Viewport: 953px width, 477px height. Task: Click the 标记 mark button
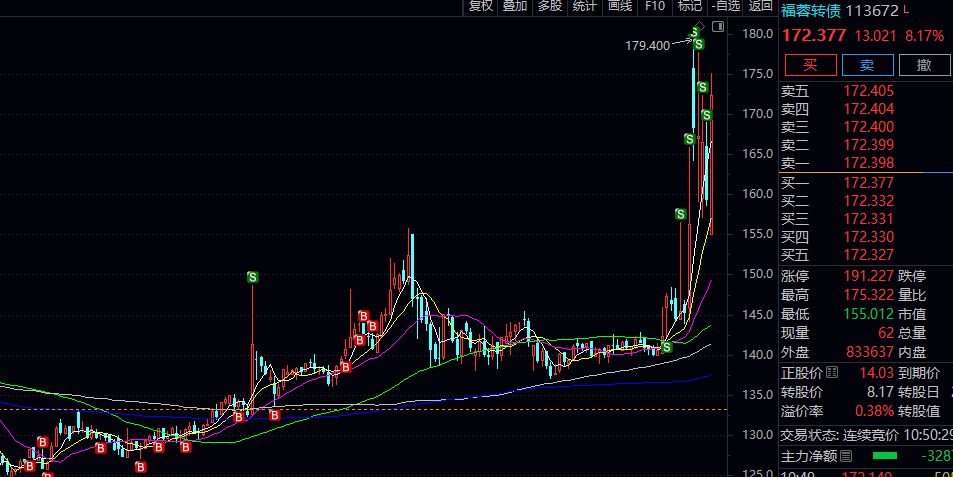coord(690,6)
